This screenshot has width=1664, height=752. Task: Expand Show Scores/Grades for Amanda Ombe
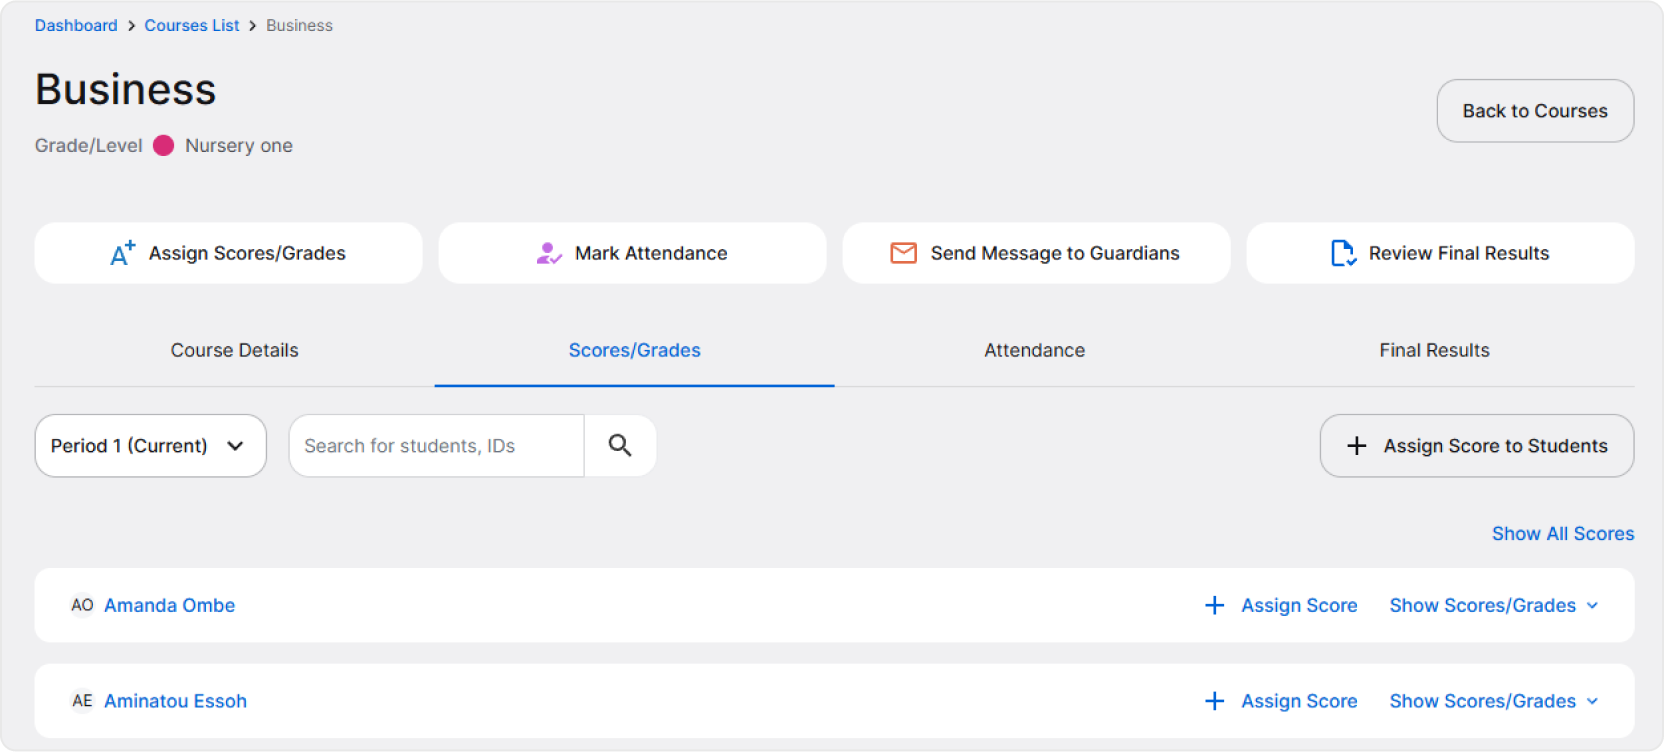pos(1493,606)
